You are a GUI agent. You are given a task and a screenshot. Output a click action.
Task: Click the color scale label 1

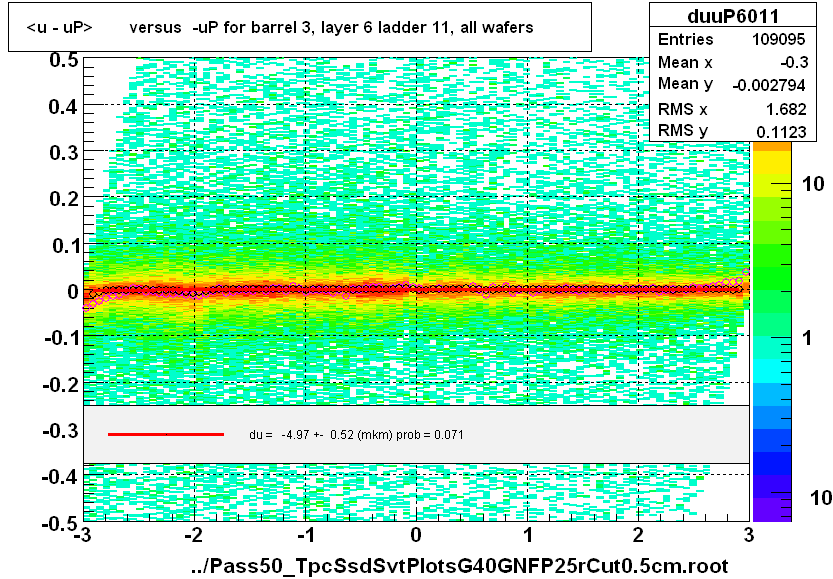tap(807, 338)
